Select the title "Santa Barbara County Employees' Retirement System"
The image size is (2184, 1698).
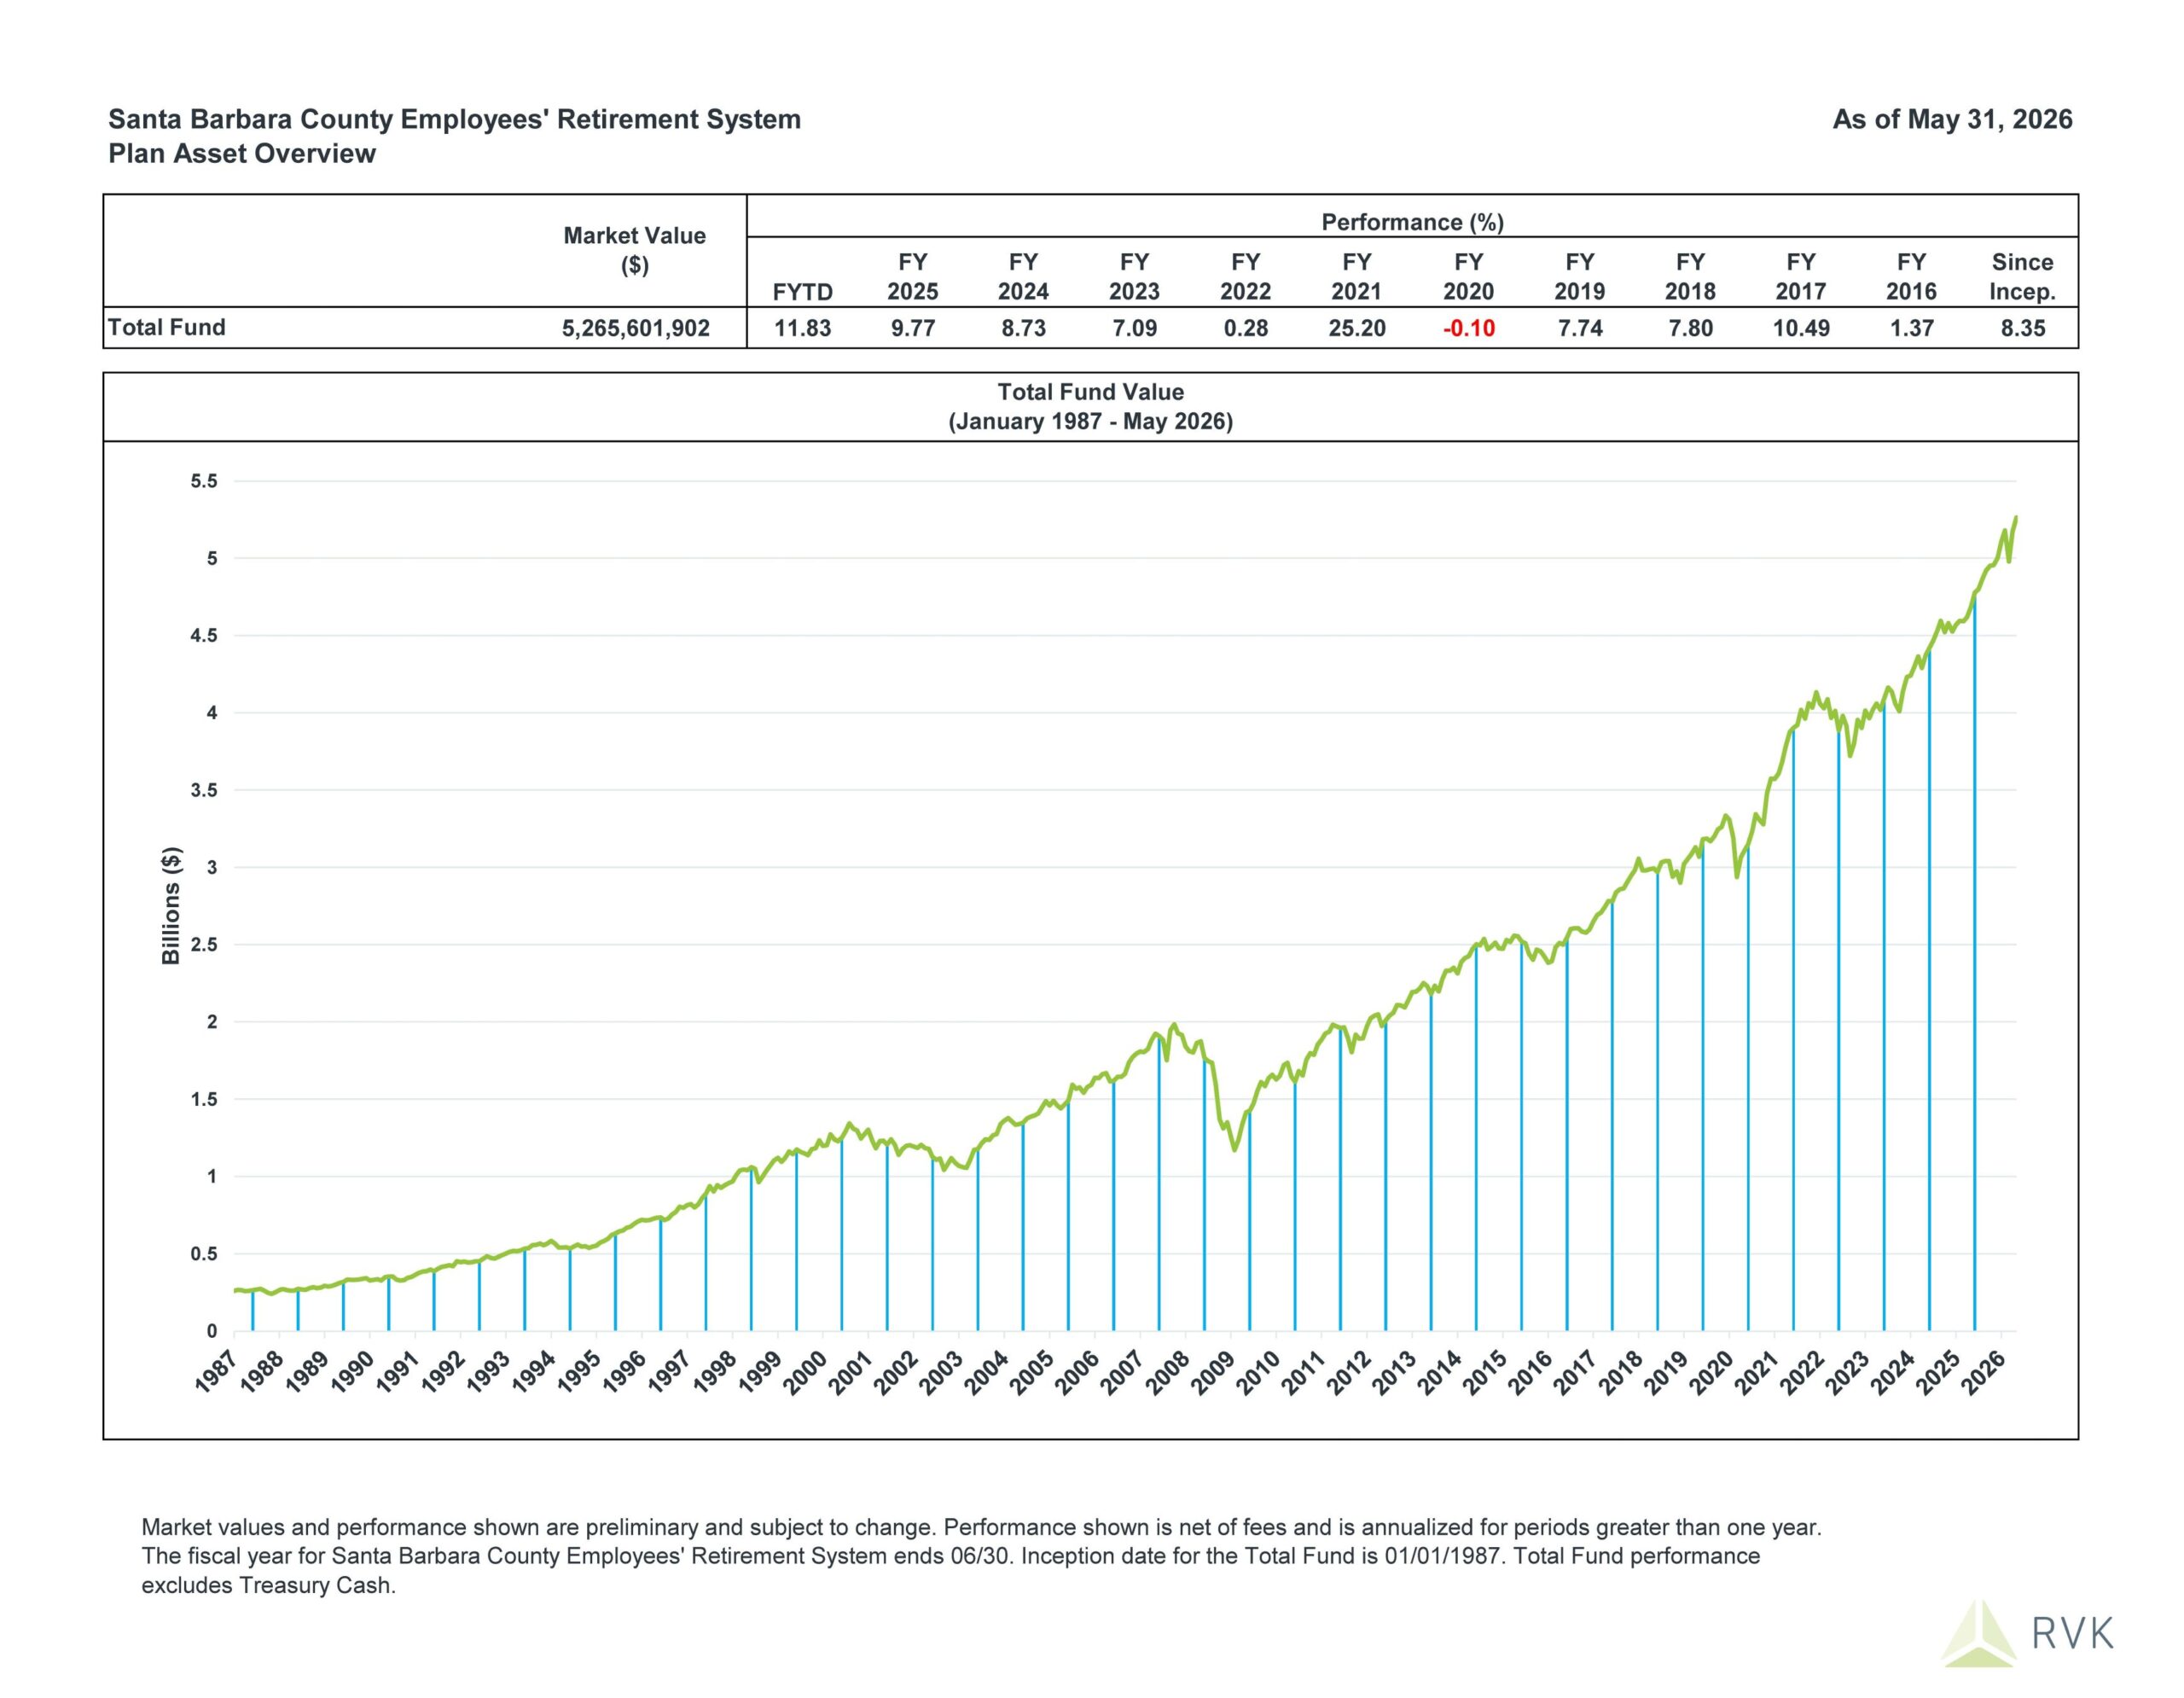pyautogui.click(x=454, y=119)
